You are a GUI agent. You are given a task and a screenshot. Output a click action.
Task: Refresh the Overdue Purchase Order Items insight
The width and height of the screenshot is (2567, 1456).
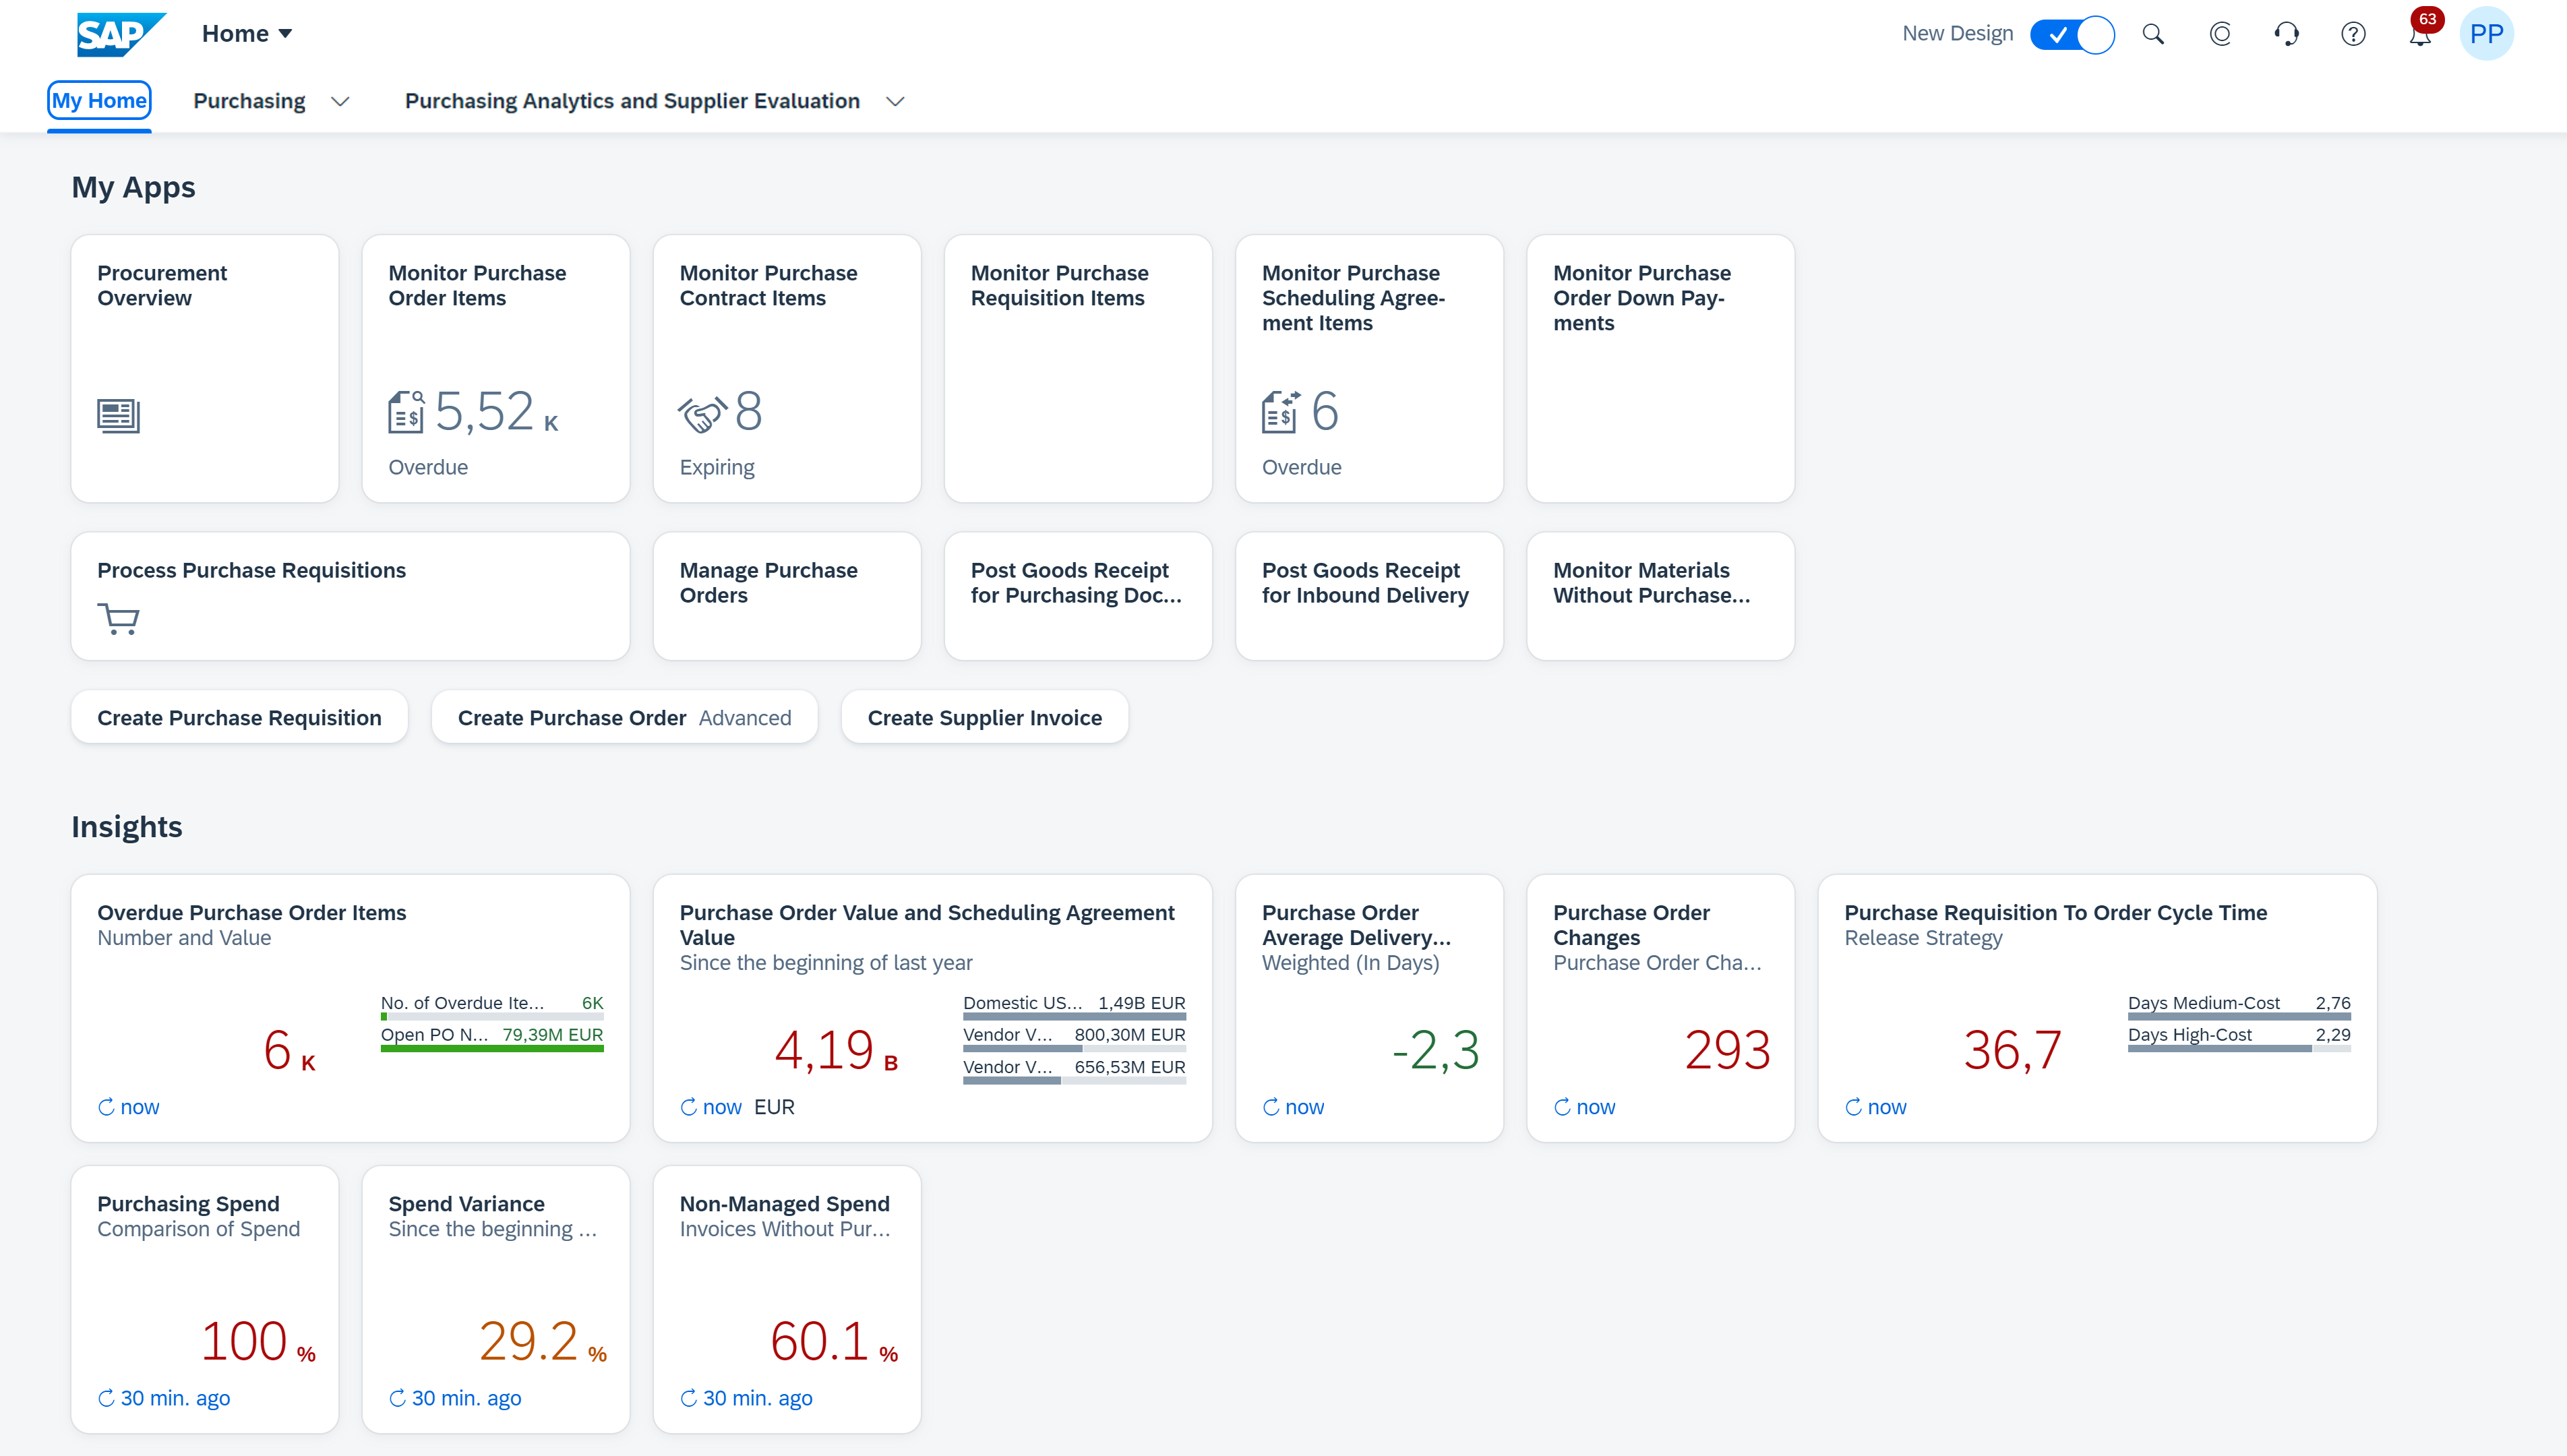coord(105,1107)
